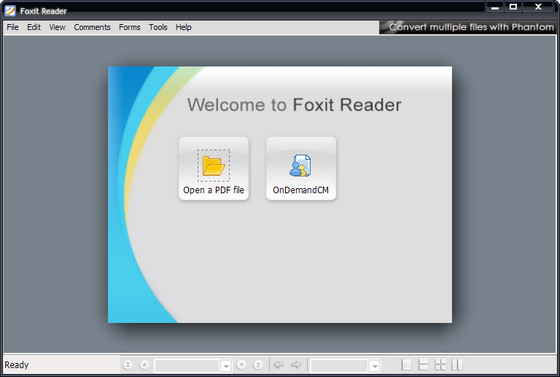Expand the page number dropdown arrow
This screenshot has height=377, width=560.
click(226, 366)
